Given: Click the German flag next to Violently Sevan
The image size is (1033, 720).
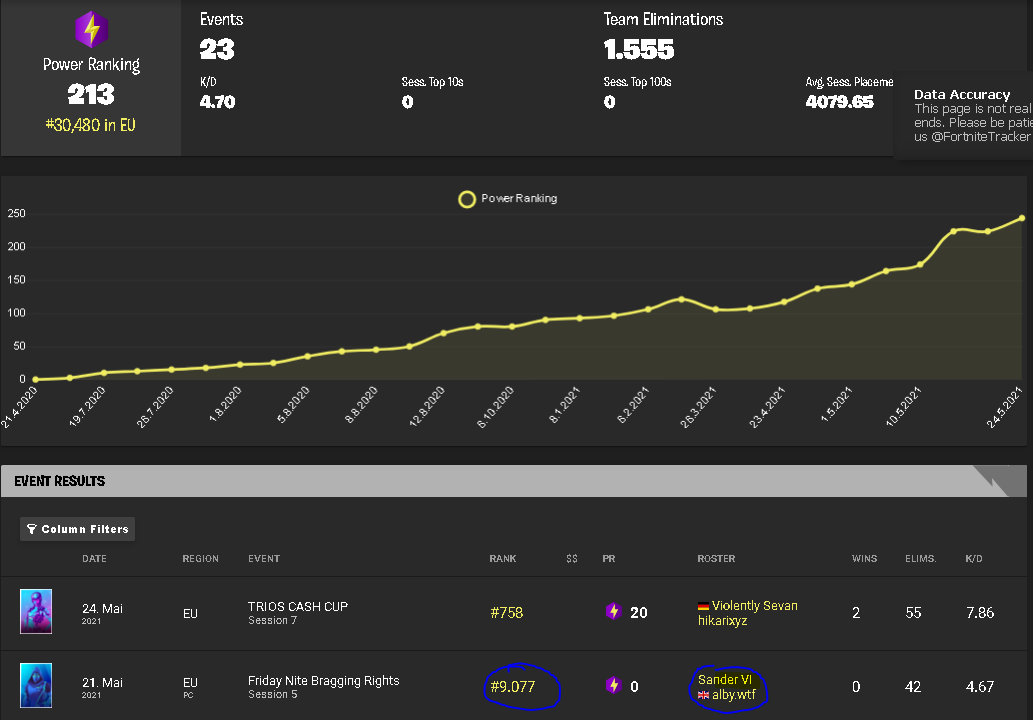Looking at the screenshot, I should click(704, 606).
